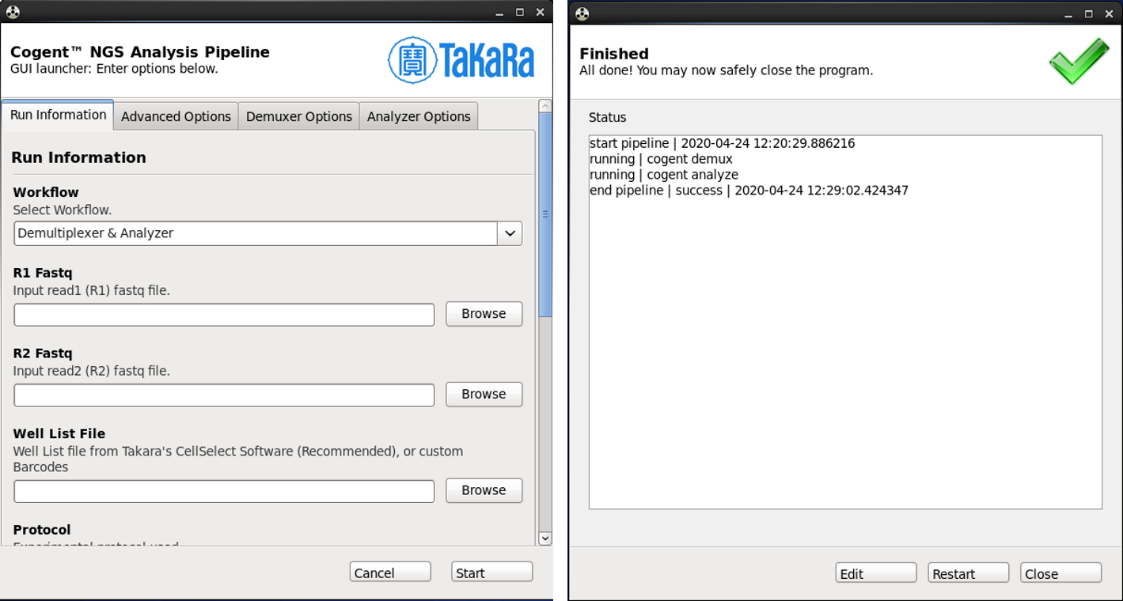Expand the Workflow dropdown arrow

tap(510, 234)
